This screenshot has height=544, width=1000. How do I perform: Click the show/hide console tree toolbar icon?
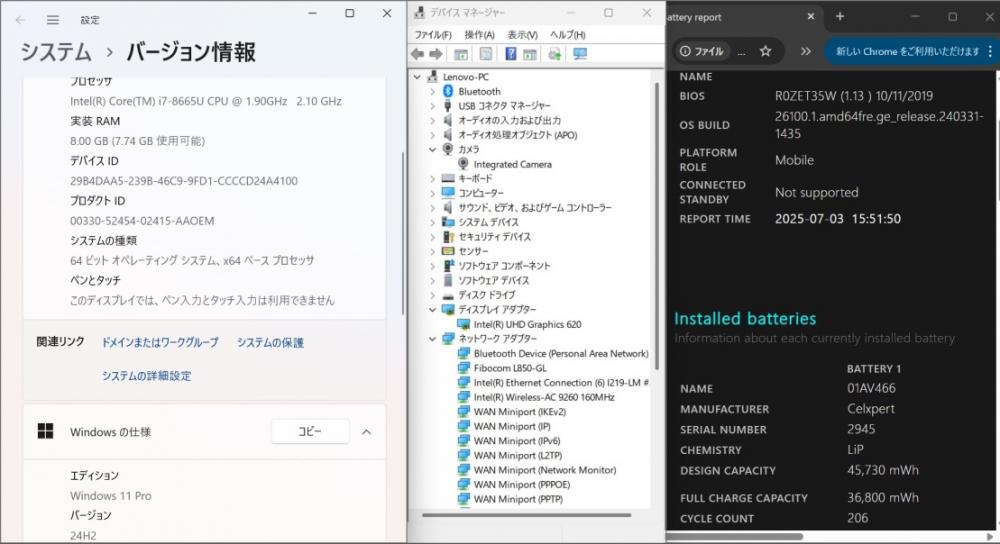coord(461,54)
